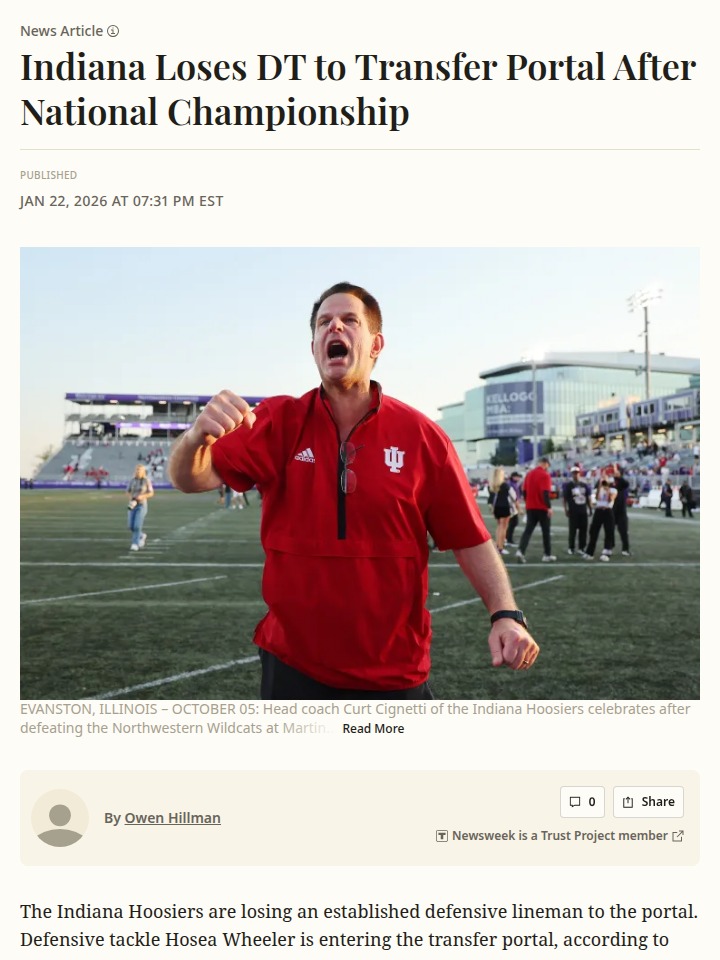The width and height of the screenshot is (720, 960).
Task: Click the external link icon after Trust Project
Action: coord(678,836)
